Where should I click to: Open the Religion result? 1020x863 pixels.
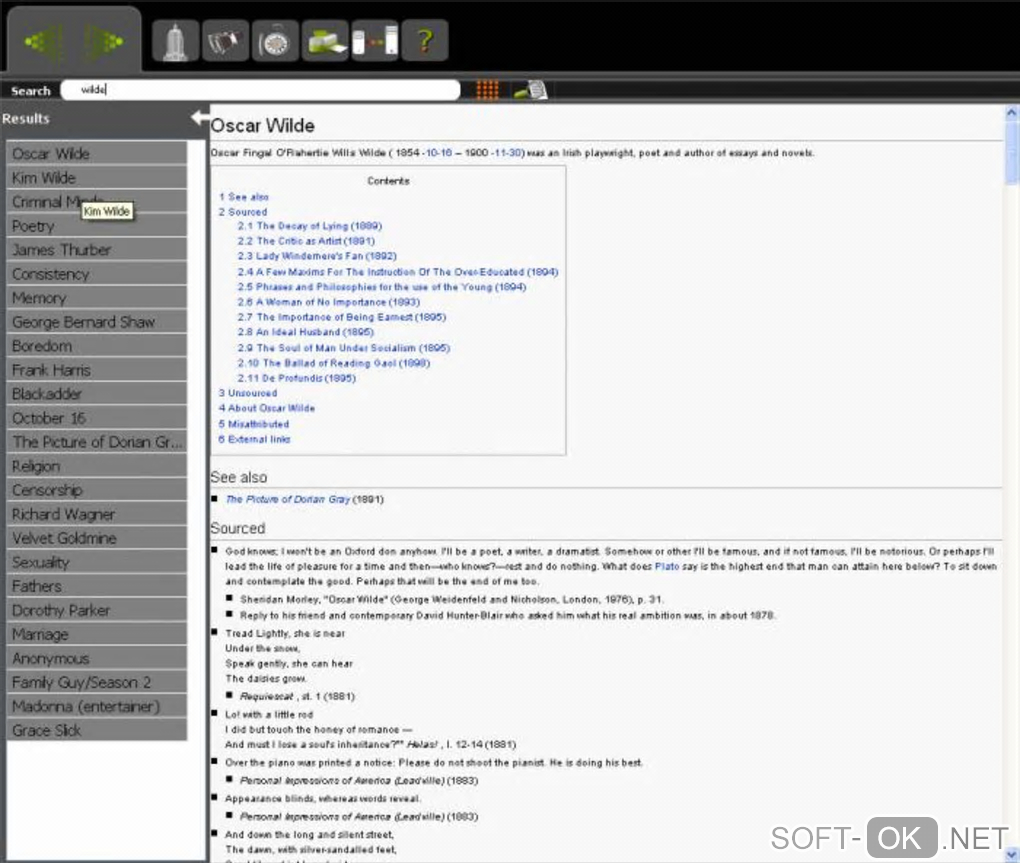pyautogui.click(x=96, y=466)
